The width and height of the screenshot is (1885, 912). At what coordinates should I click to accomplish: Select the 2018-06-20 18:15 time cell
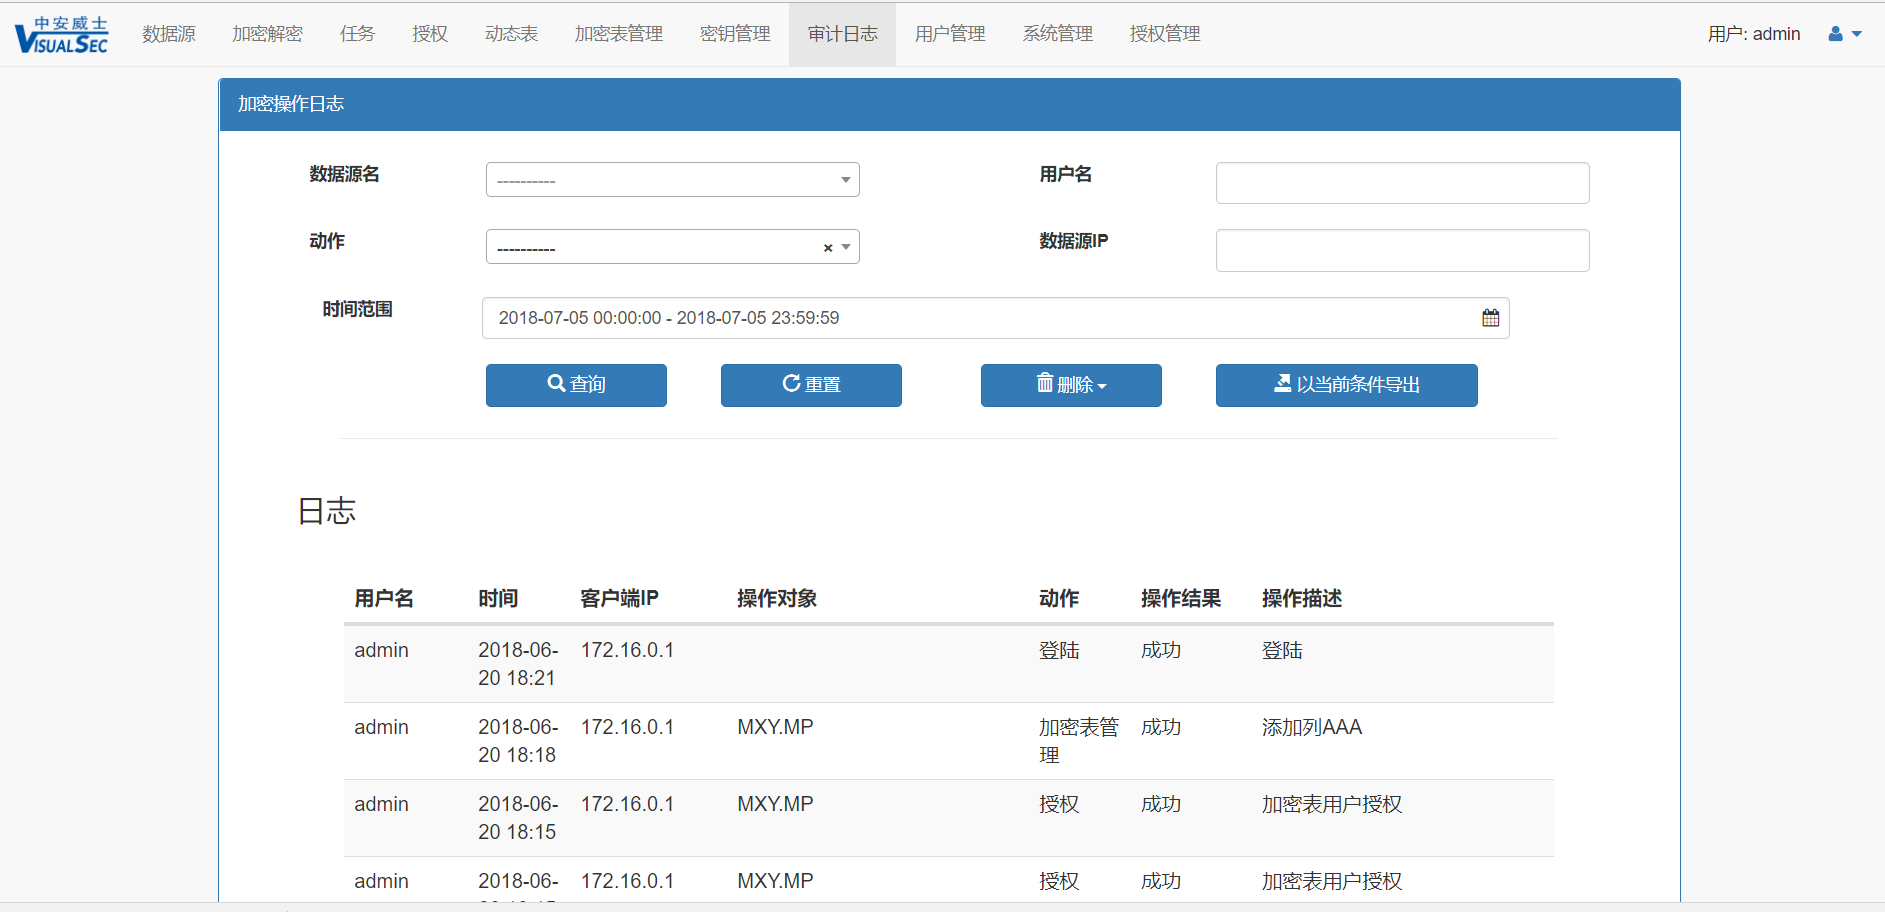click(518, 818)
